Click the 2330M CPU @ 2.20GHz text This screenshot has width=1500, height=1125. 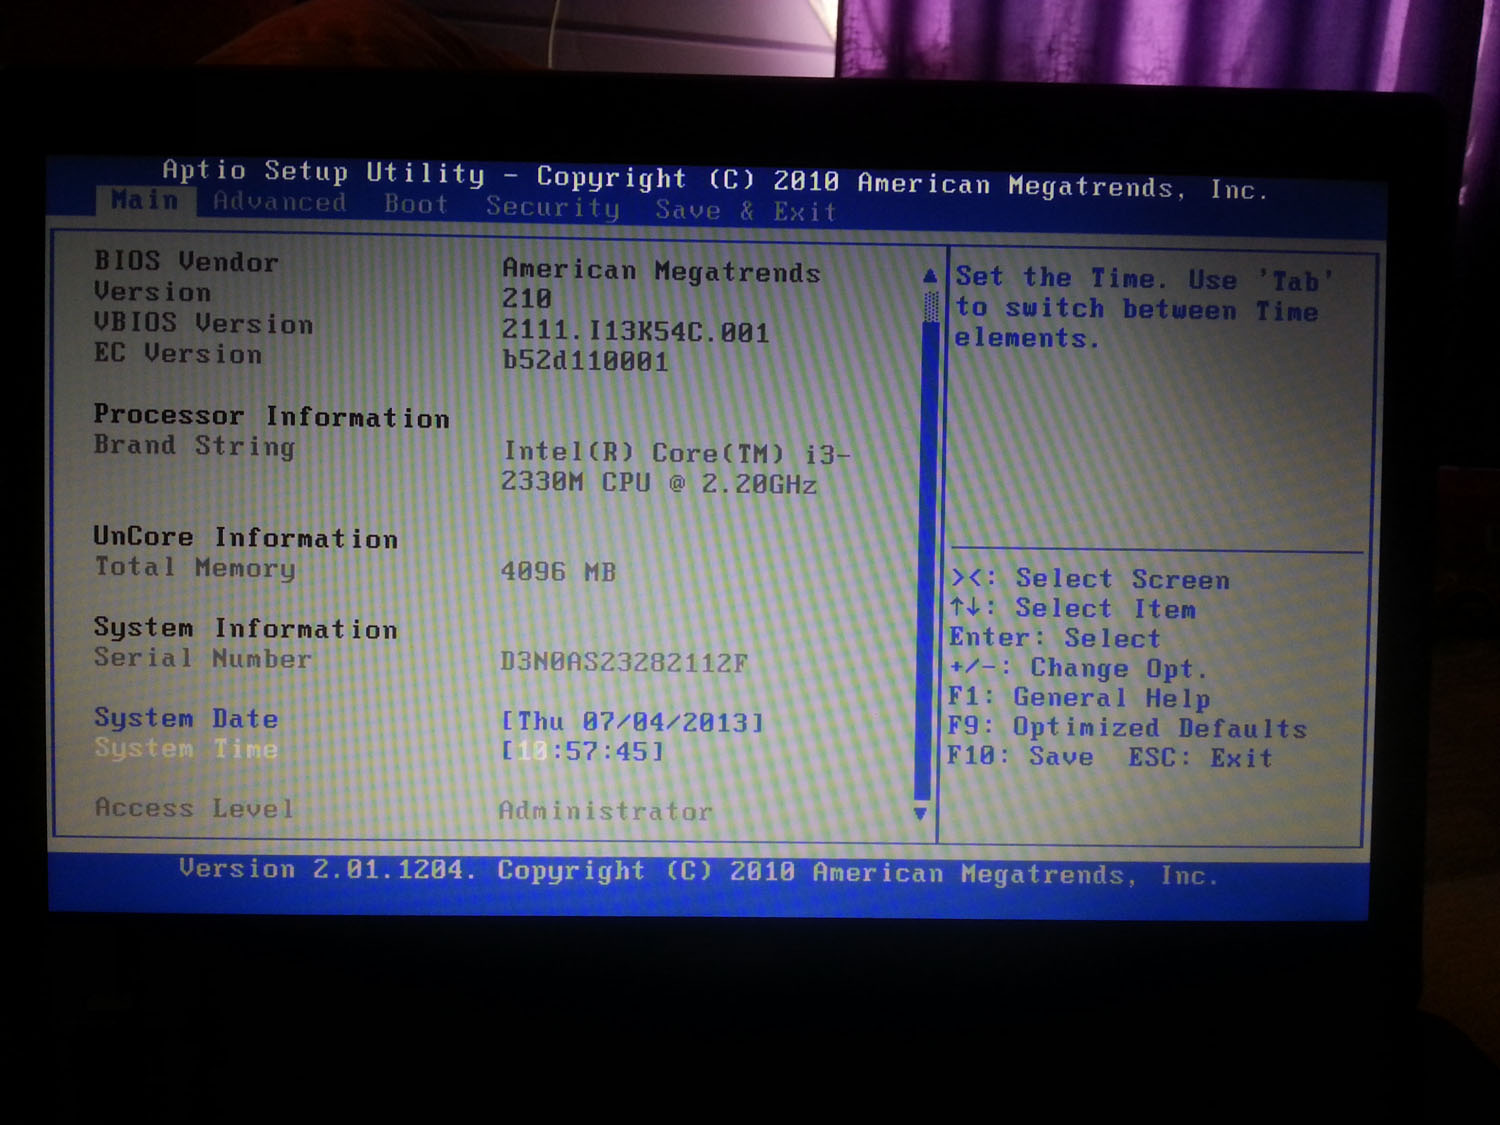point(659,483)
